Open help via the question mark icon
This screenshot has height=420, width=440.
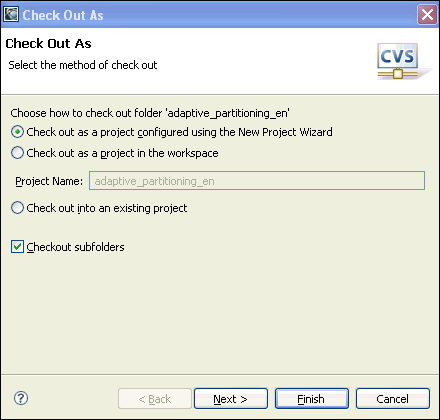pos(21,398)
